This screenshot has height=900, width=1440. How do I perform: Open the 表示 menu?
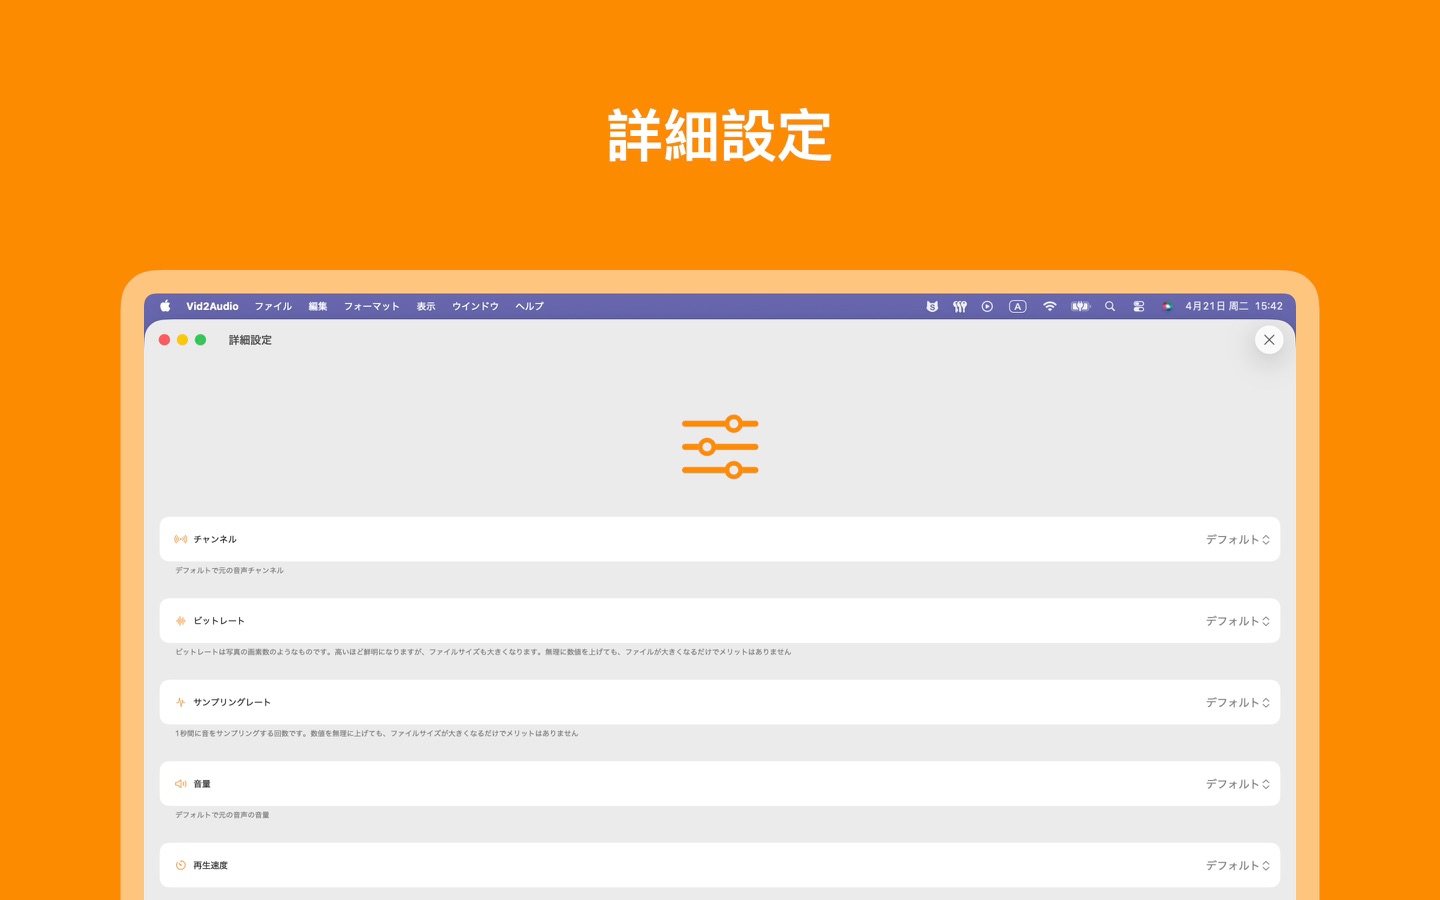pos(426,306)
